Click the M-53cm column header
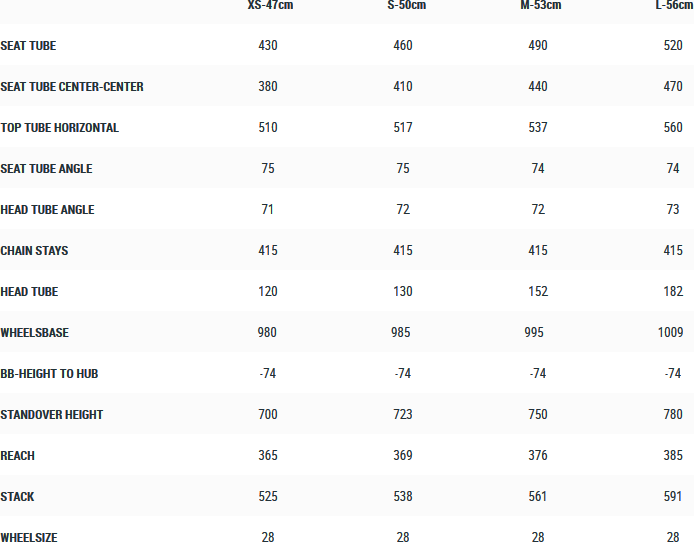Screen dimensions: 694x542 (x=539, y=6)
